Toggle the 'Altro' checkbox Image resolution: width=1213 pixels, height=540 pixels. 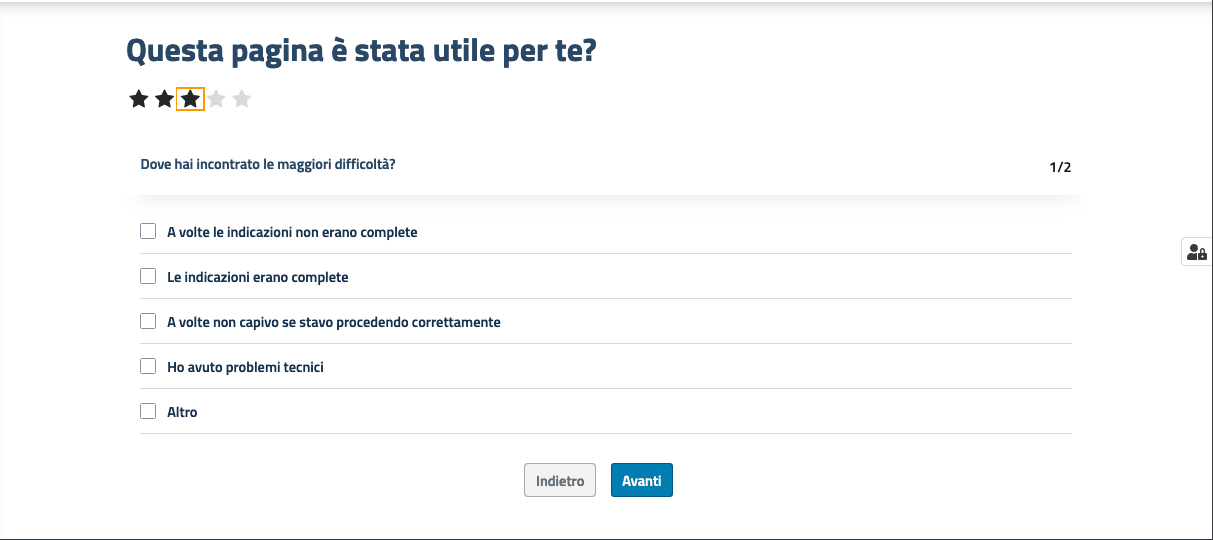[148, 410]
